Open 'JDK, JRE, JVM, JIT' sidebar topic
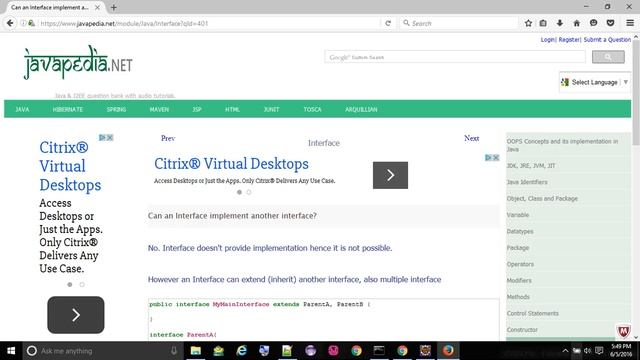Viewport: 640px width, 360px height. coord(531,166)
